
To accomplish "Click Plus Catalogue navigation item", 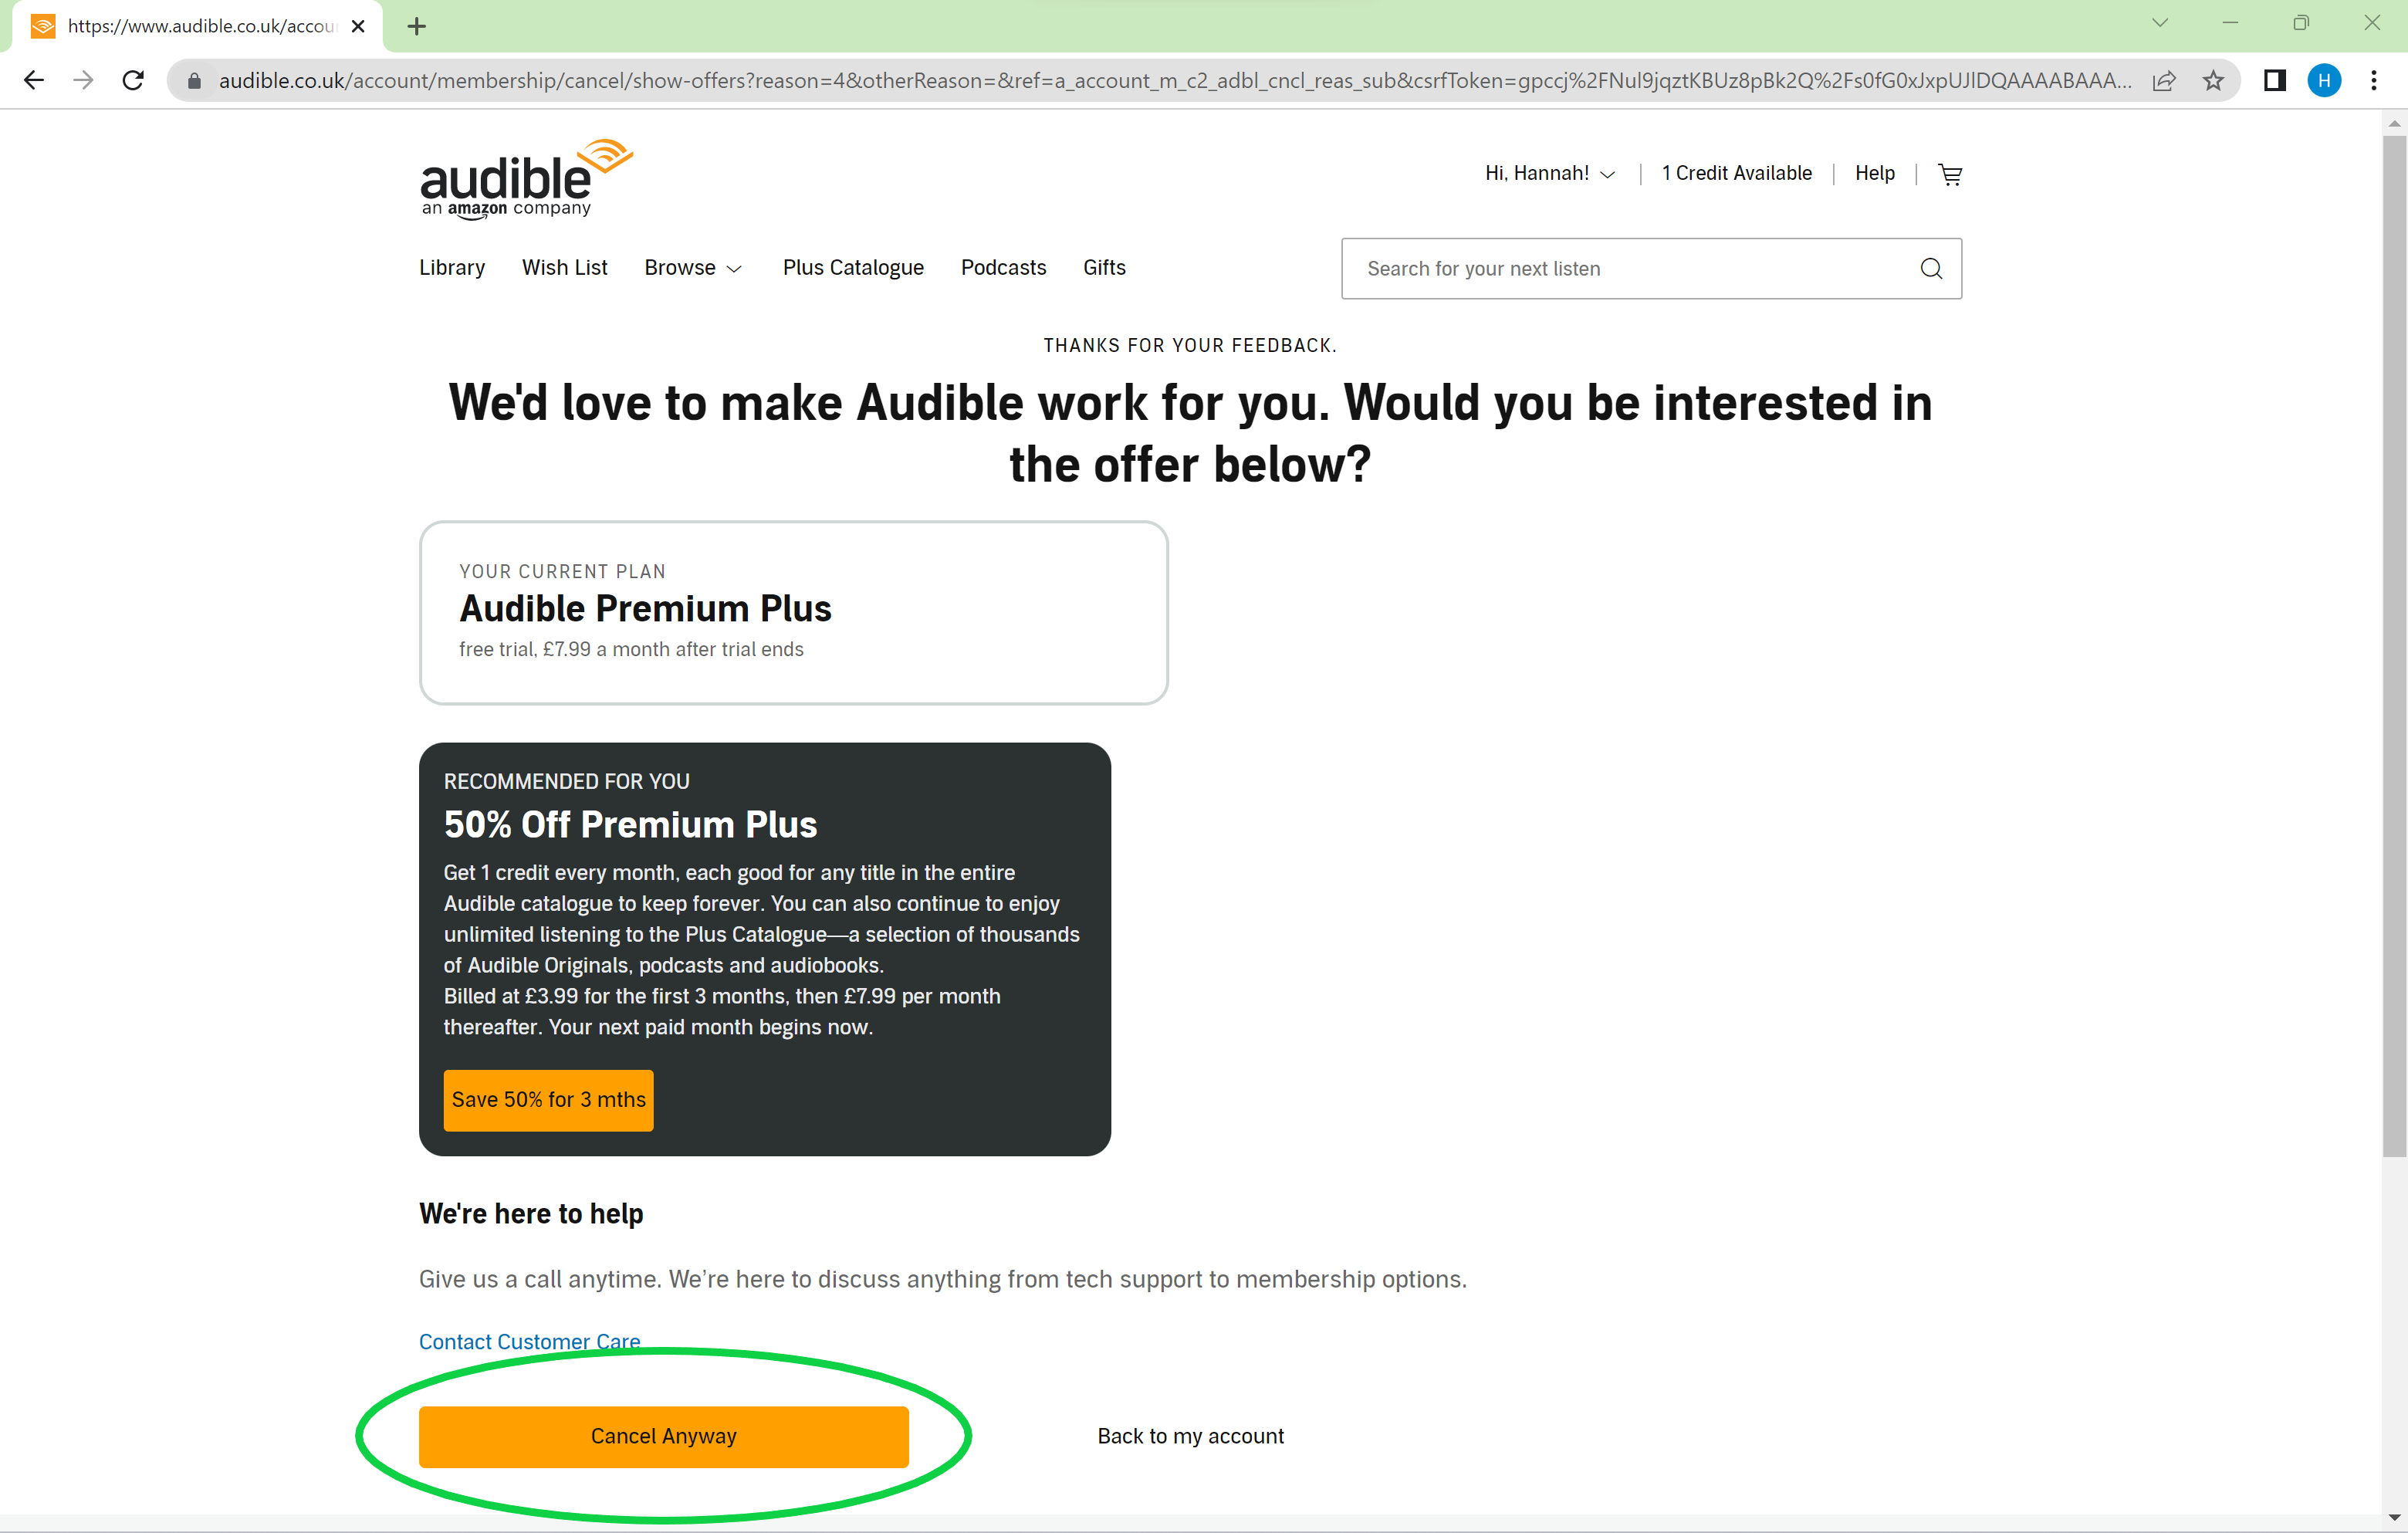I will coord(851,267).
